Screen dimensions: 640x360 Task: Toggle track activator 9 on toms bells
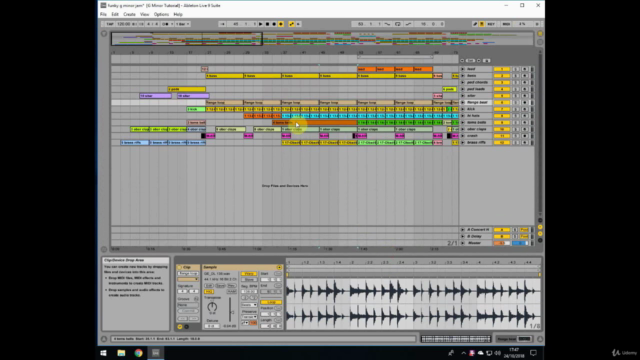[502, 122]
